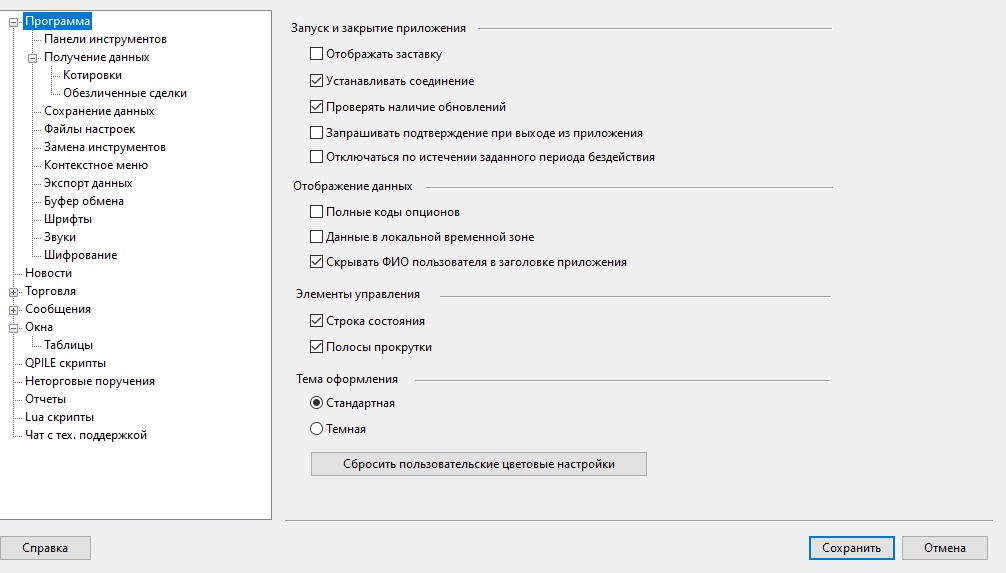Uncheck Проверять наличие обновлений
1006x573 pixels.
point(317,107)
